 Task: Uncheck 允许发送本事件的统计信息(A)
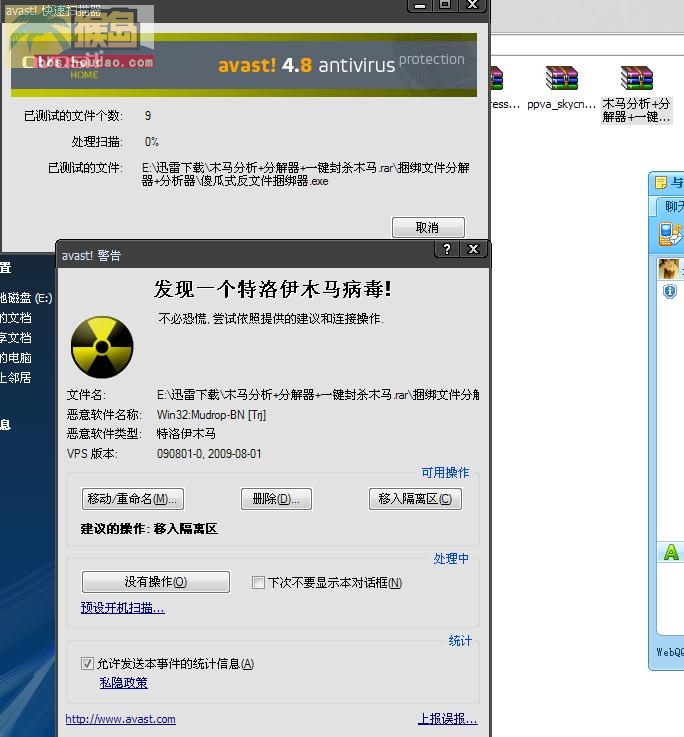pyautogui.click(x=87, y=664)
